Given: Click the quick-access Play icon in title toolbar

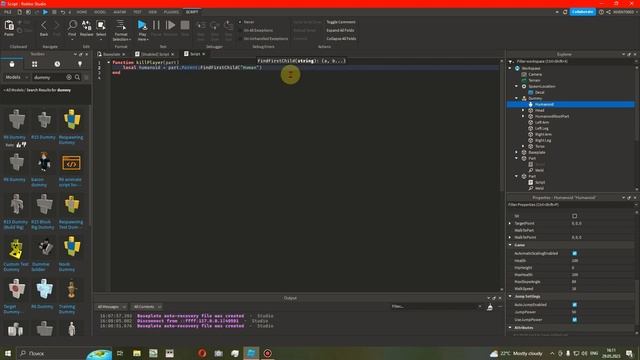Looking at the screenshot, I should (45, 12).
